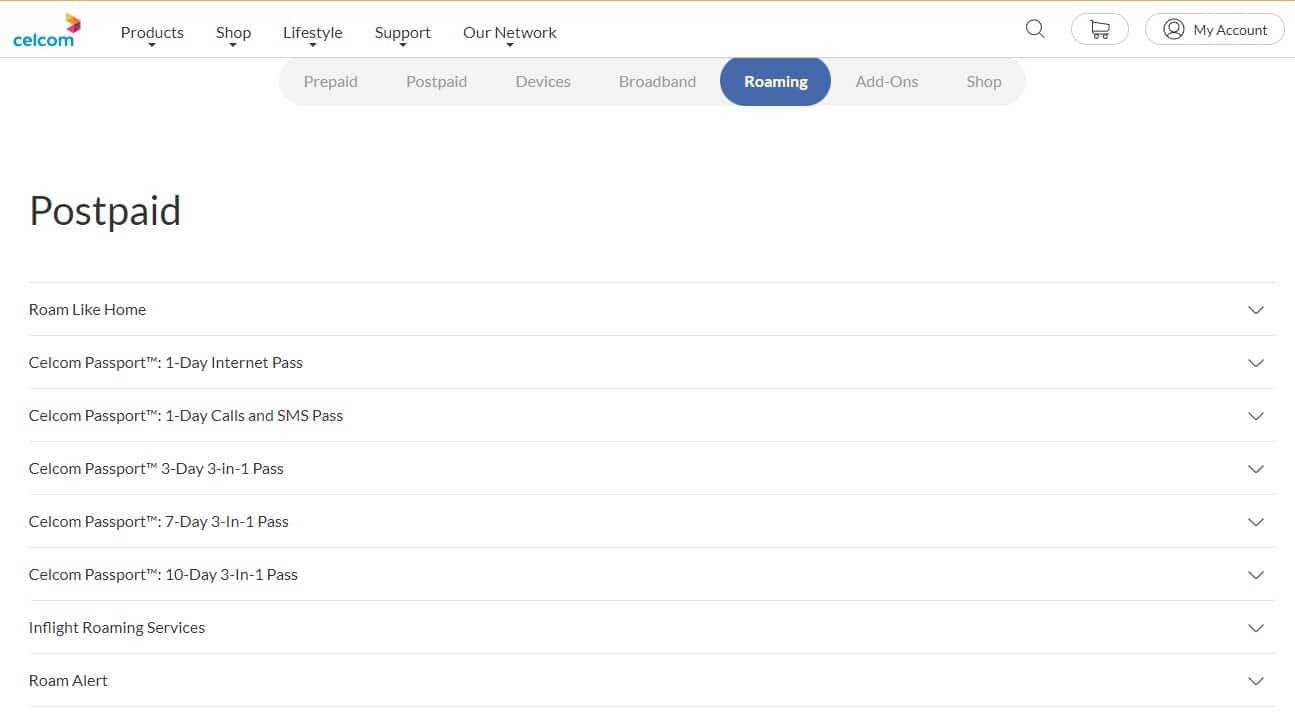Switch to the Shop pill tab
1295x721 pixels.
pyautogui.click(x=984, y=82)
